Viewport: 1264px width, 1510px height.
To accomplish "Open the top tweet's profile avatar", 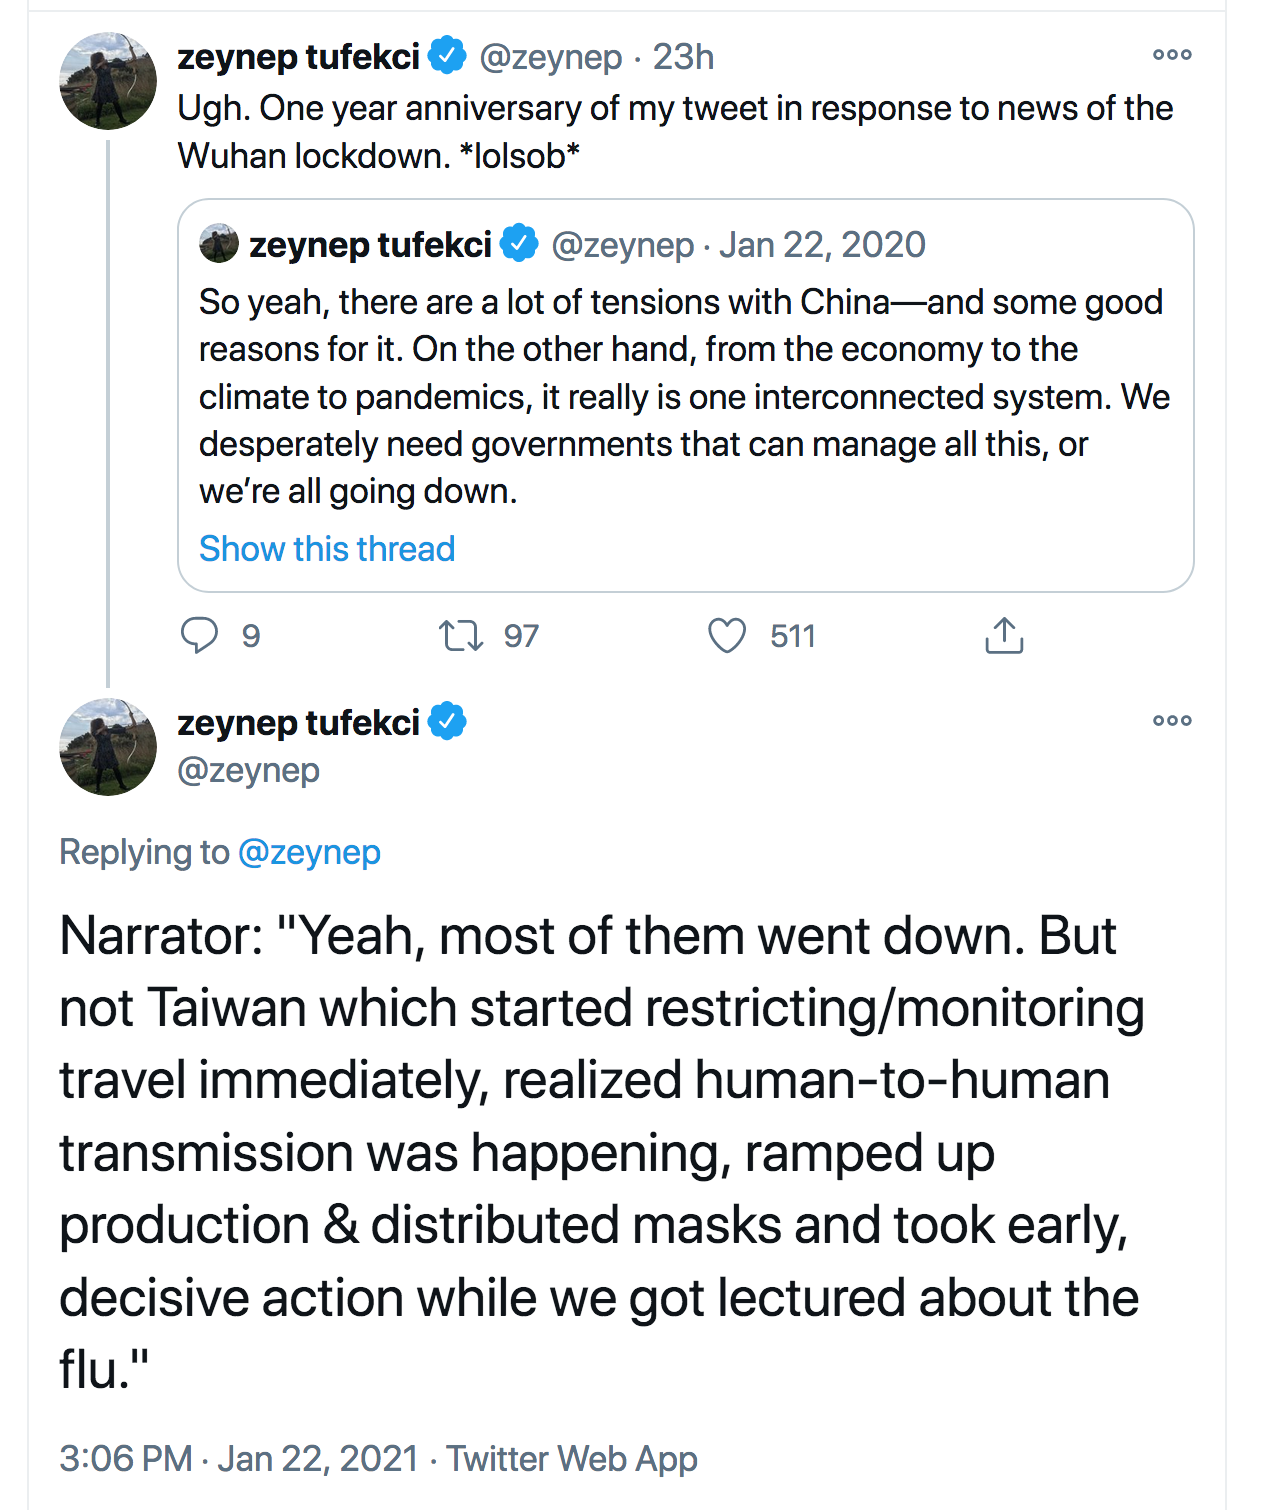I will (108, 81).
